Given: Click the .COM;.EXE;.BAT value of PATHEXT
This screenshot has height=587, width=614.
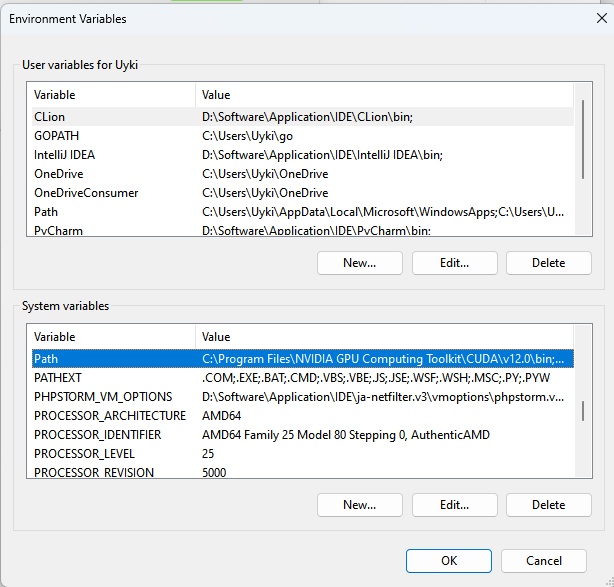Looking at the screenshot, I should [x=376, y=378].
